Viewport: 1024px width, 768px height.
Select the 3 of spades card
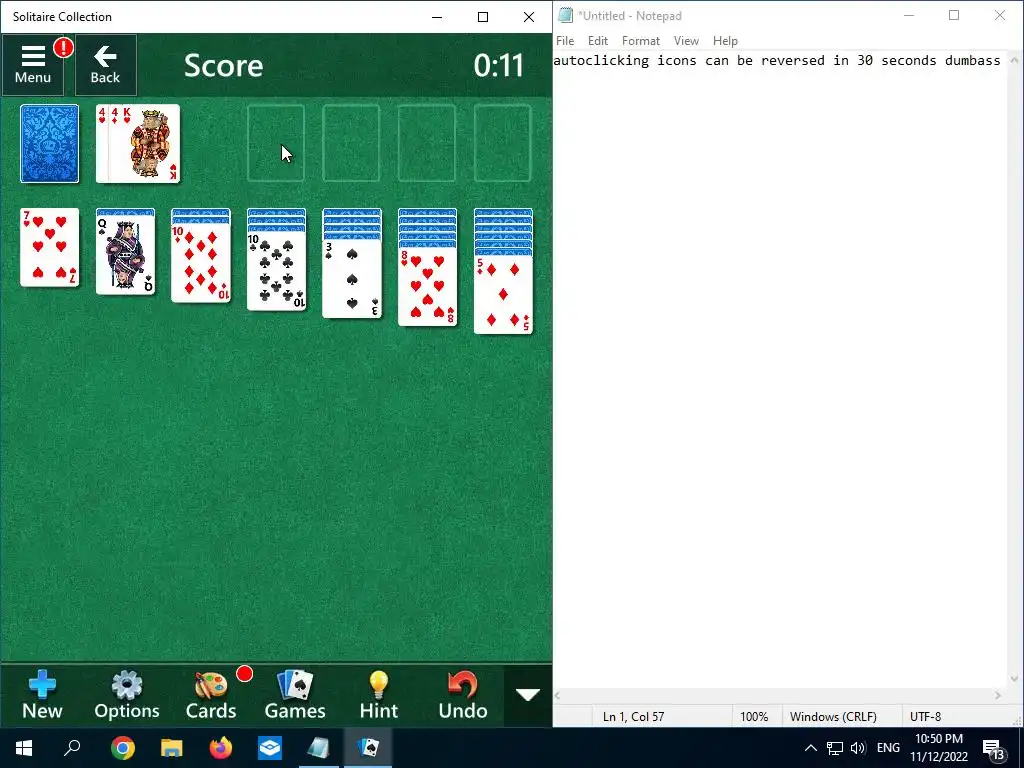[352, 279]
